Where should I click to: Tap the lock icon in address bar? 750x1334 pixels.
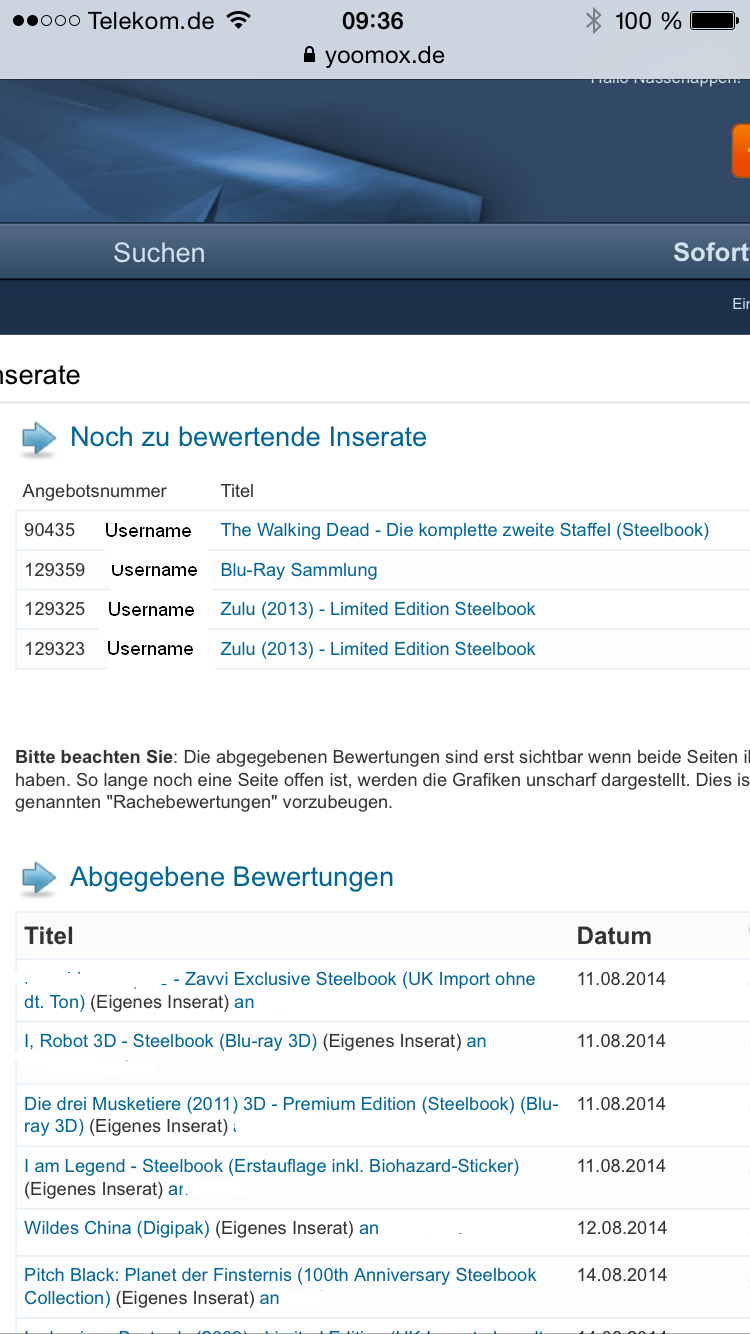[x=309, y=55]
